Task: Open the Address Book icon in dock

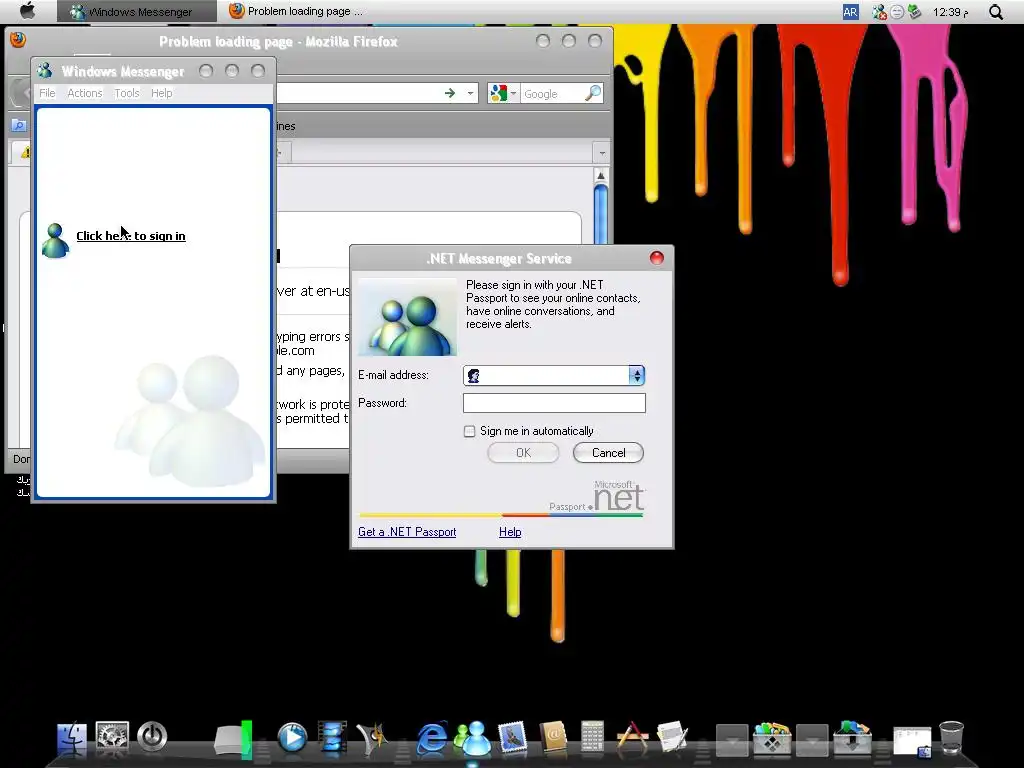Action: tap(552, 738)
